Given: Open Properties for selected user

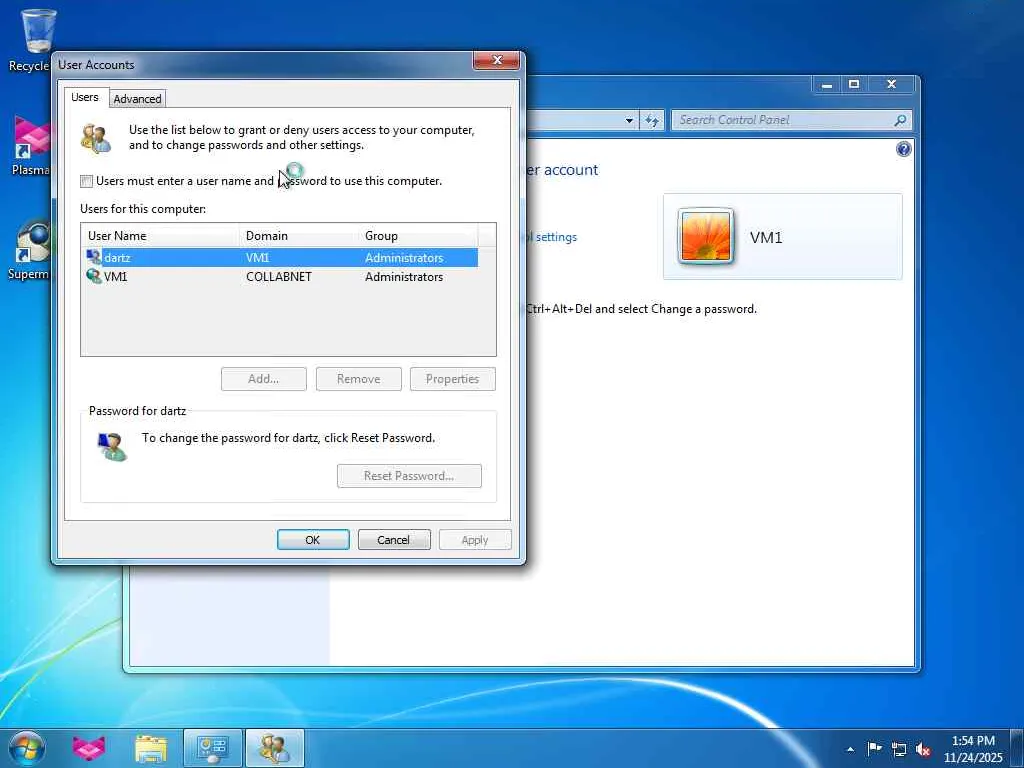Looking at the screenshot, I should pos(453,379).
